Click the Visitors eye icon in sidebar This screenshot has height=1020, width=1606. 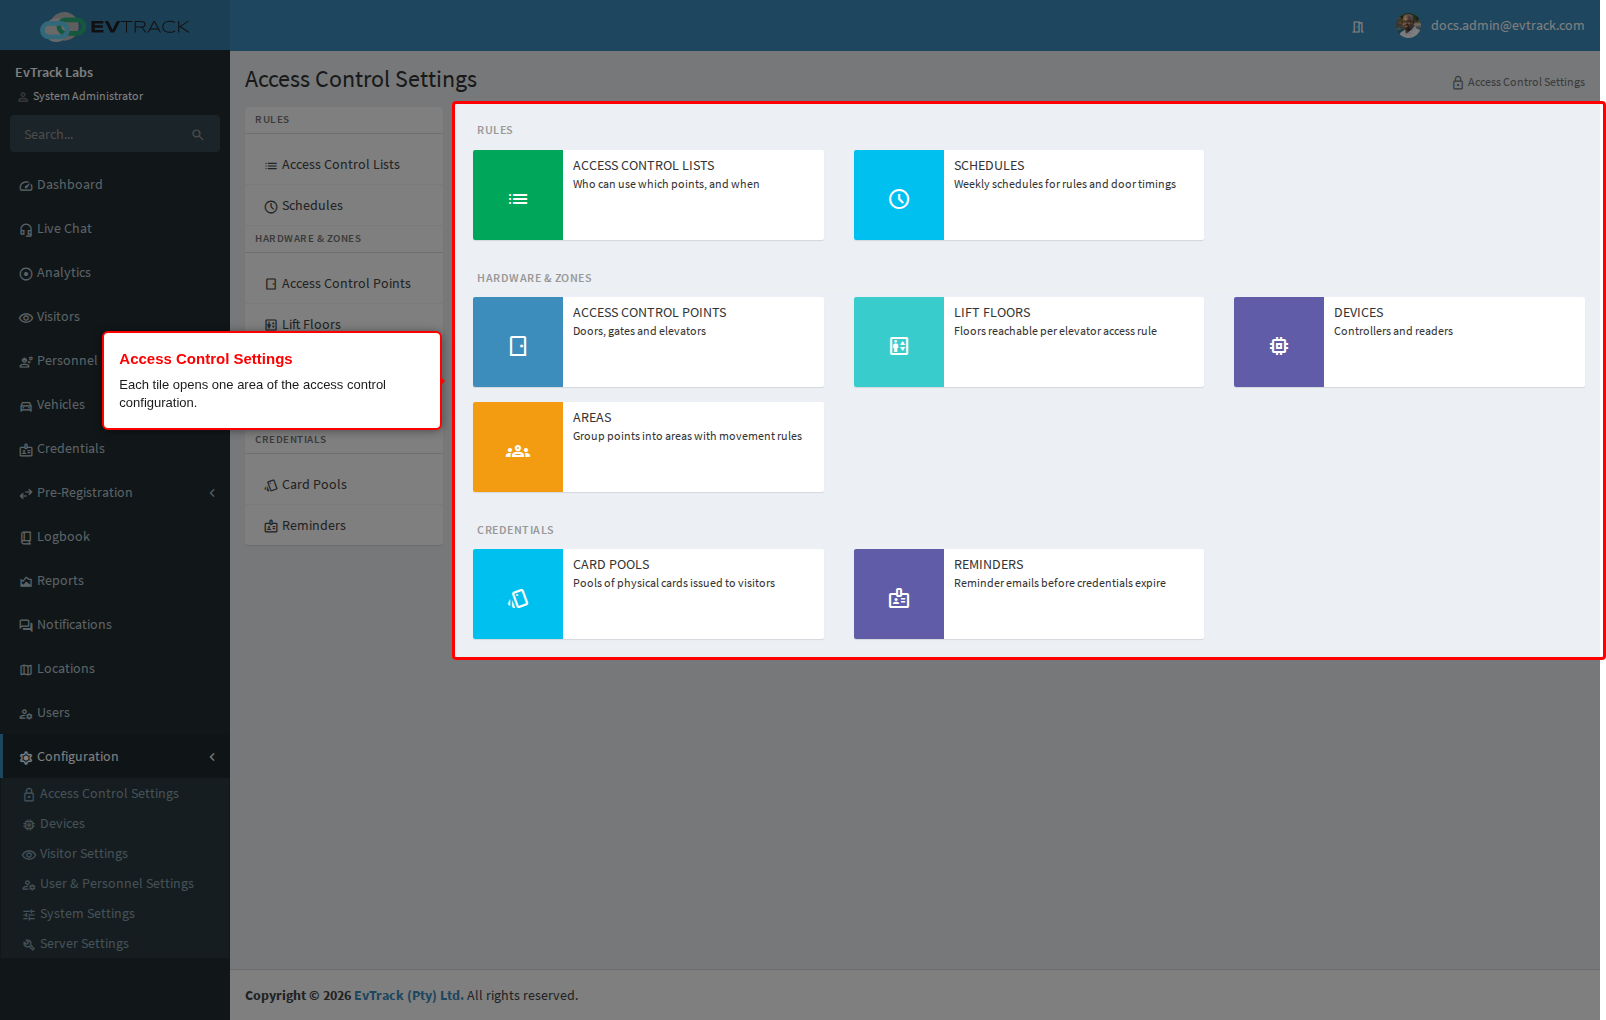(26, 318)
